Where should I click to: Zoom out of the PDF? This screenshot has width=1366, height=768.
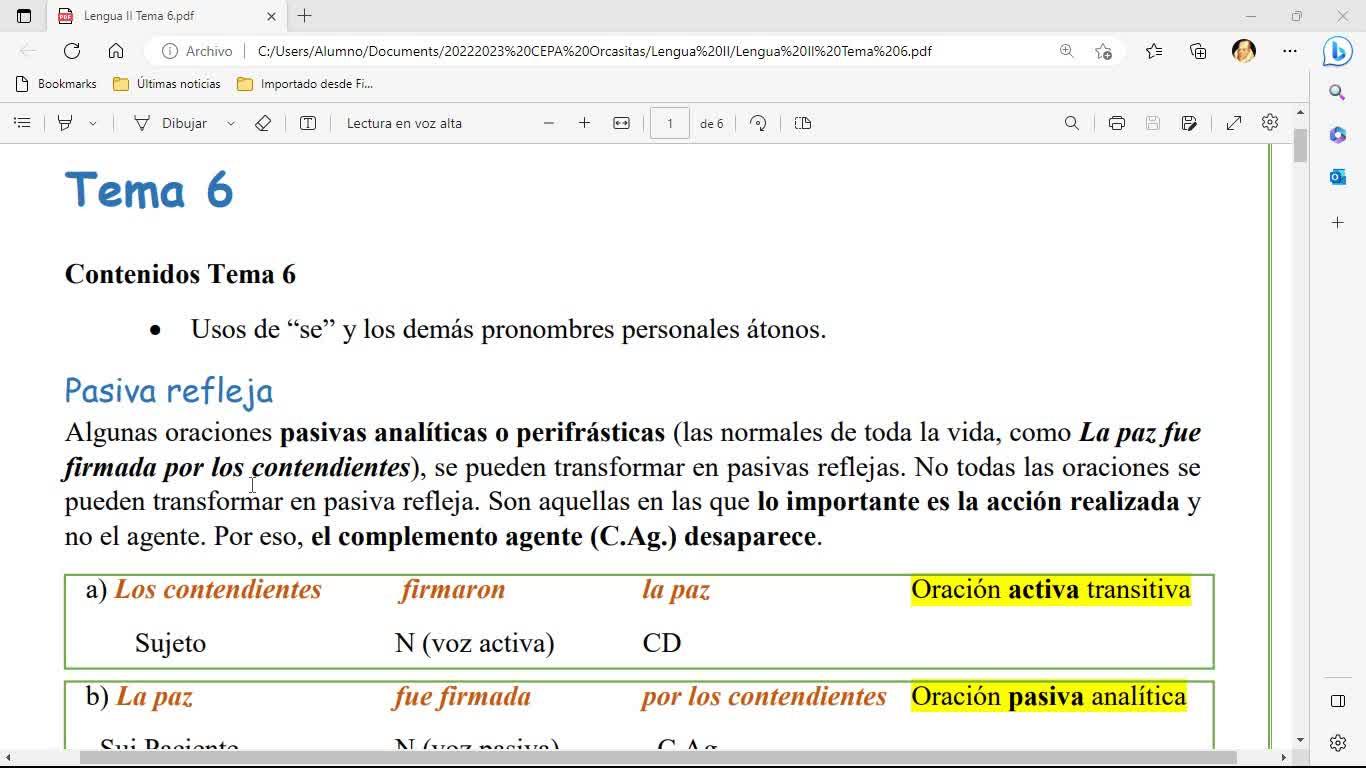[x=548, y=123]
